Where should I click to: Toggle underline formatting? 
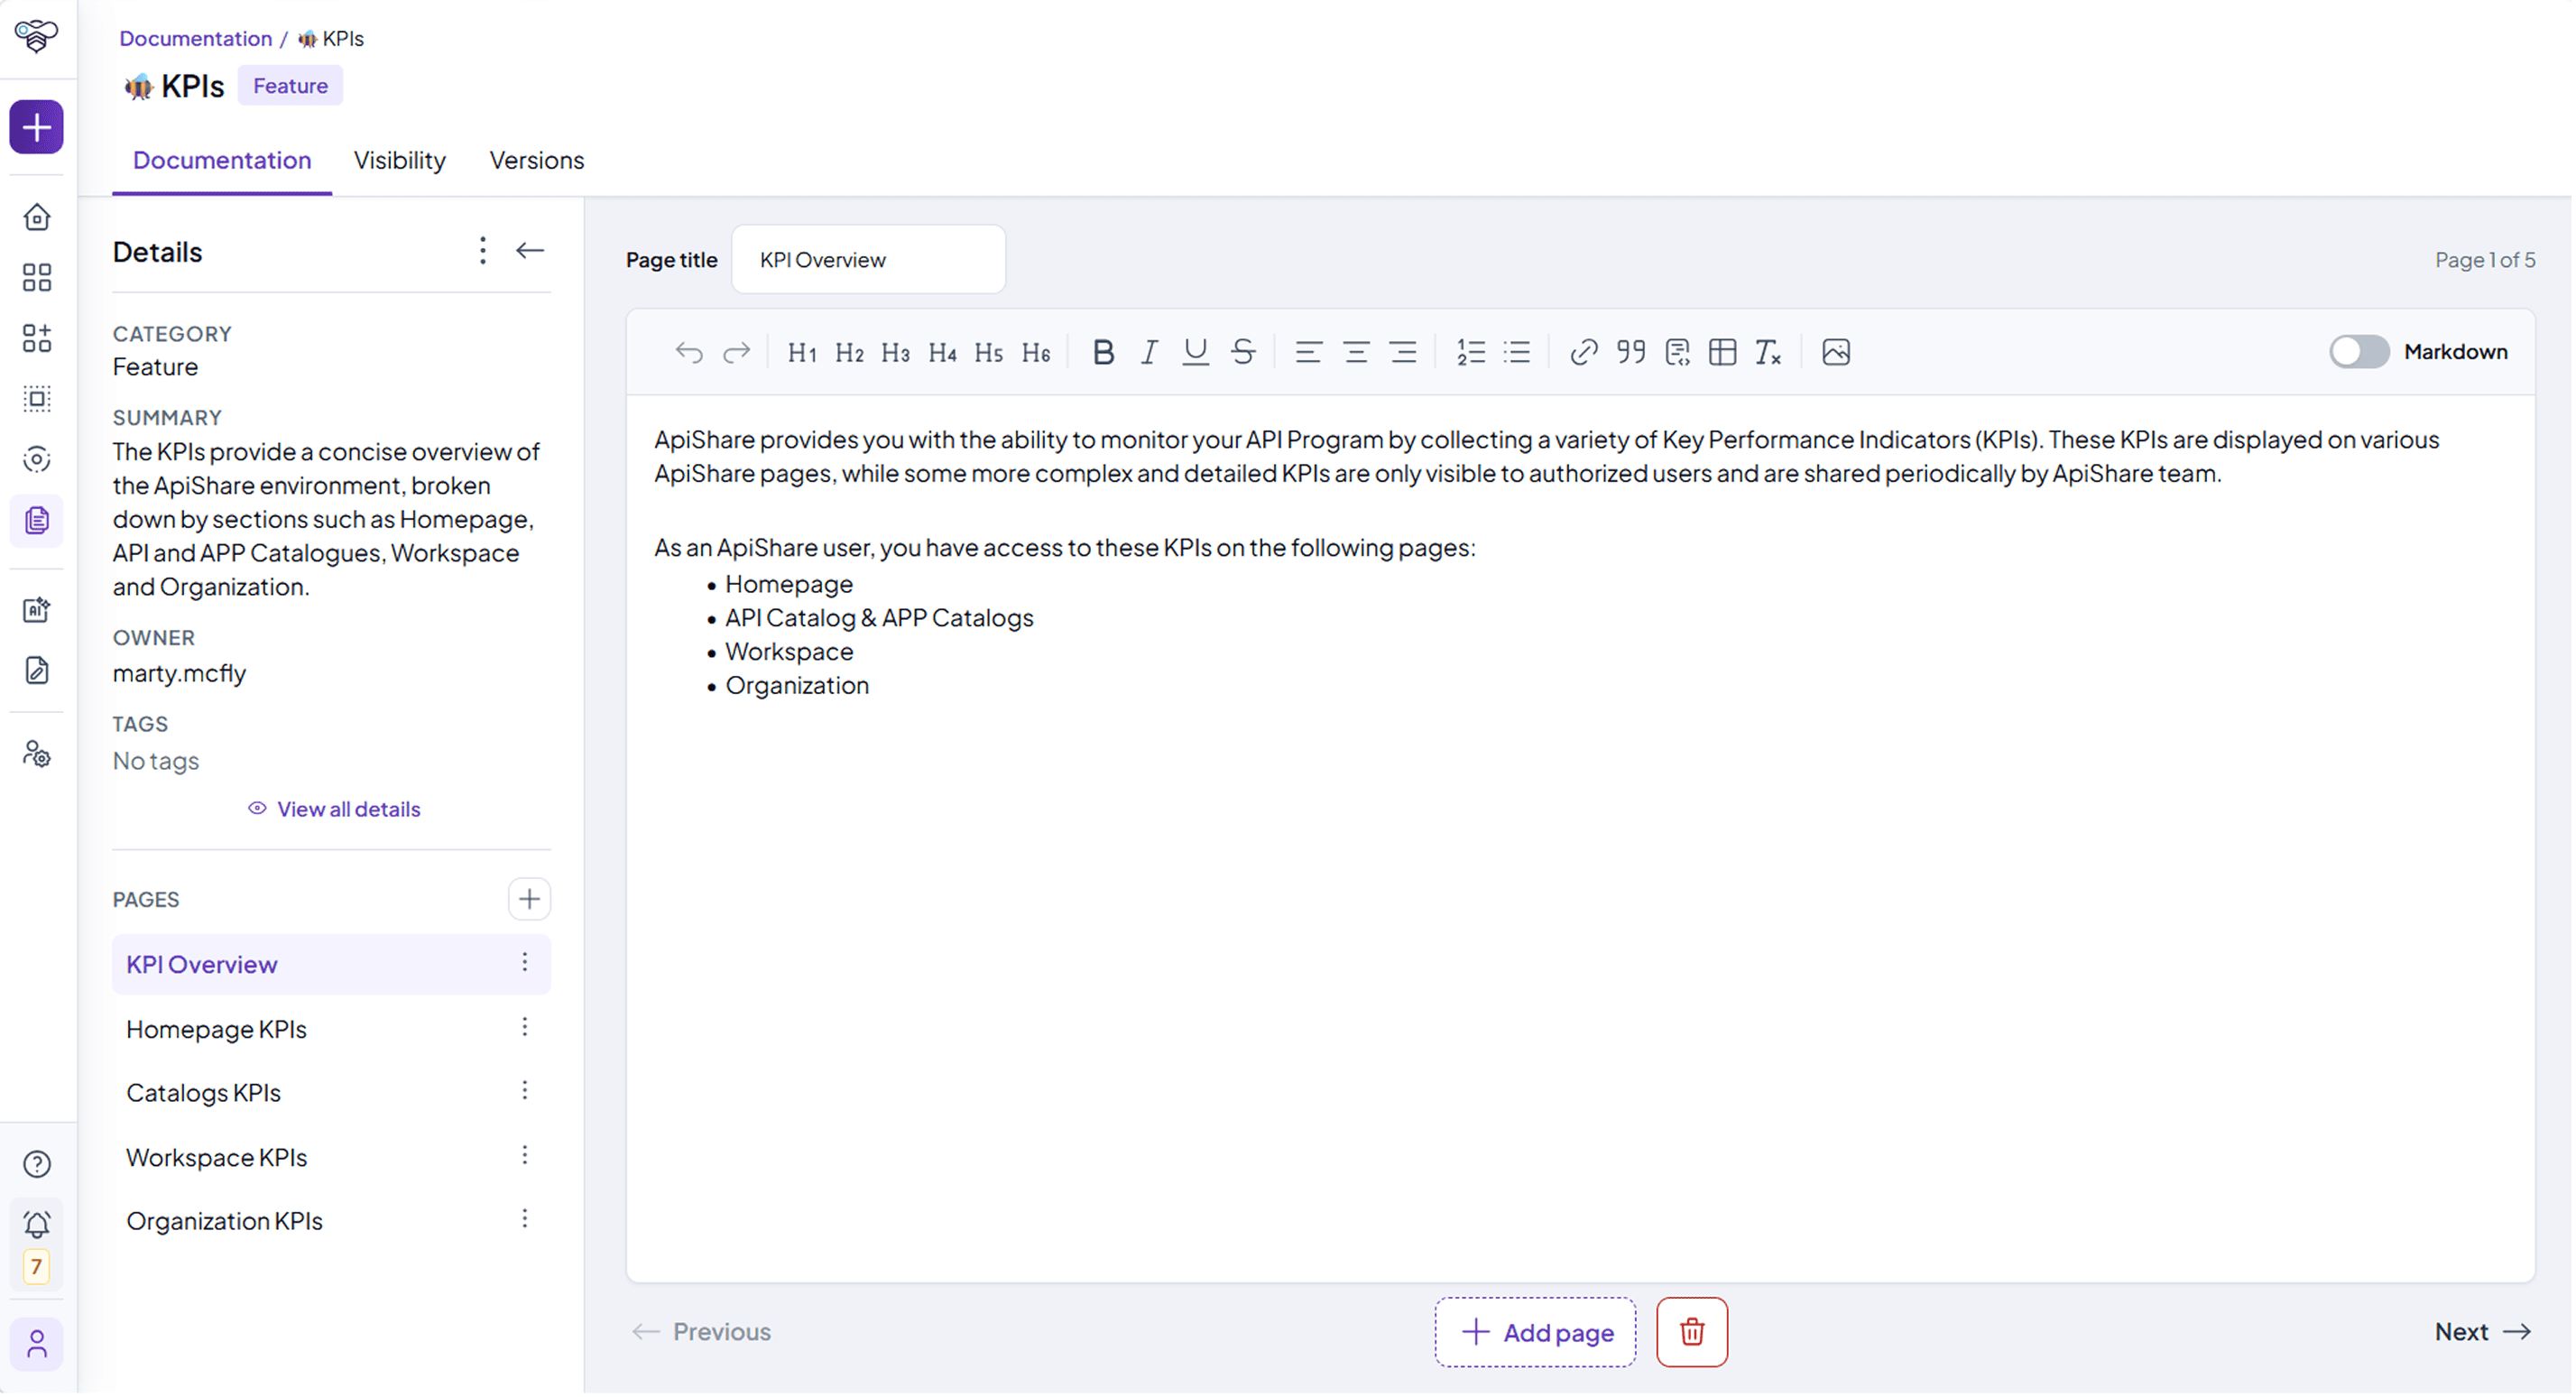pos(1196,352)
